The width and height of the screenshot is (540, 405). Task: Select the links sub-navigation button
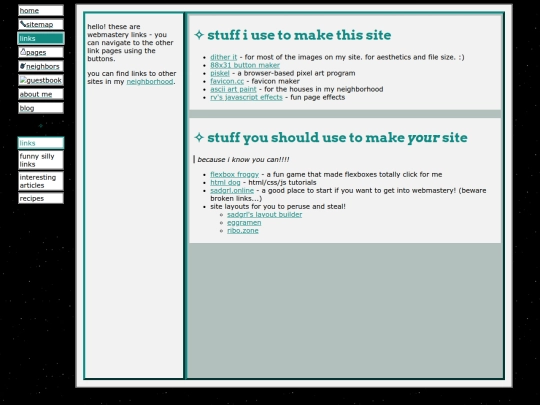coord(41,143)
